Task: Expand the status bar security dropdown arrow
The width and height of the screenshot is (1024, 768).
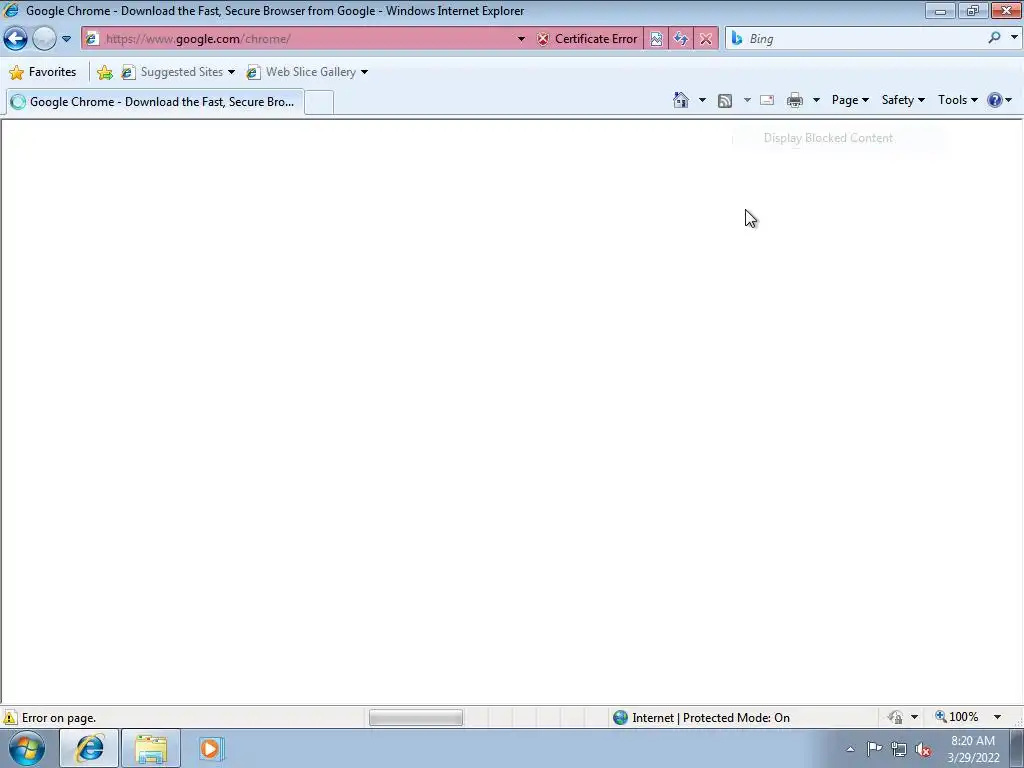Action: 914,717
